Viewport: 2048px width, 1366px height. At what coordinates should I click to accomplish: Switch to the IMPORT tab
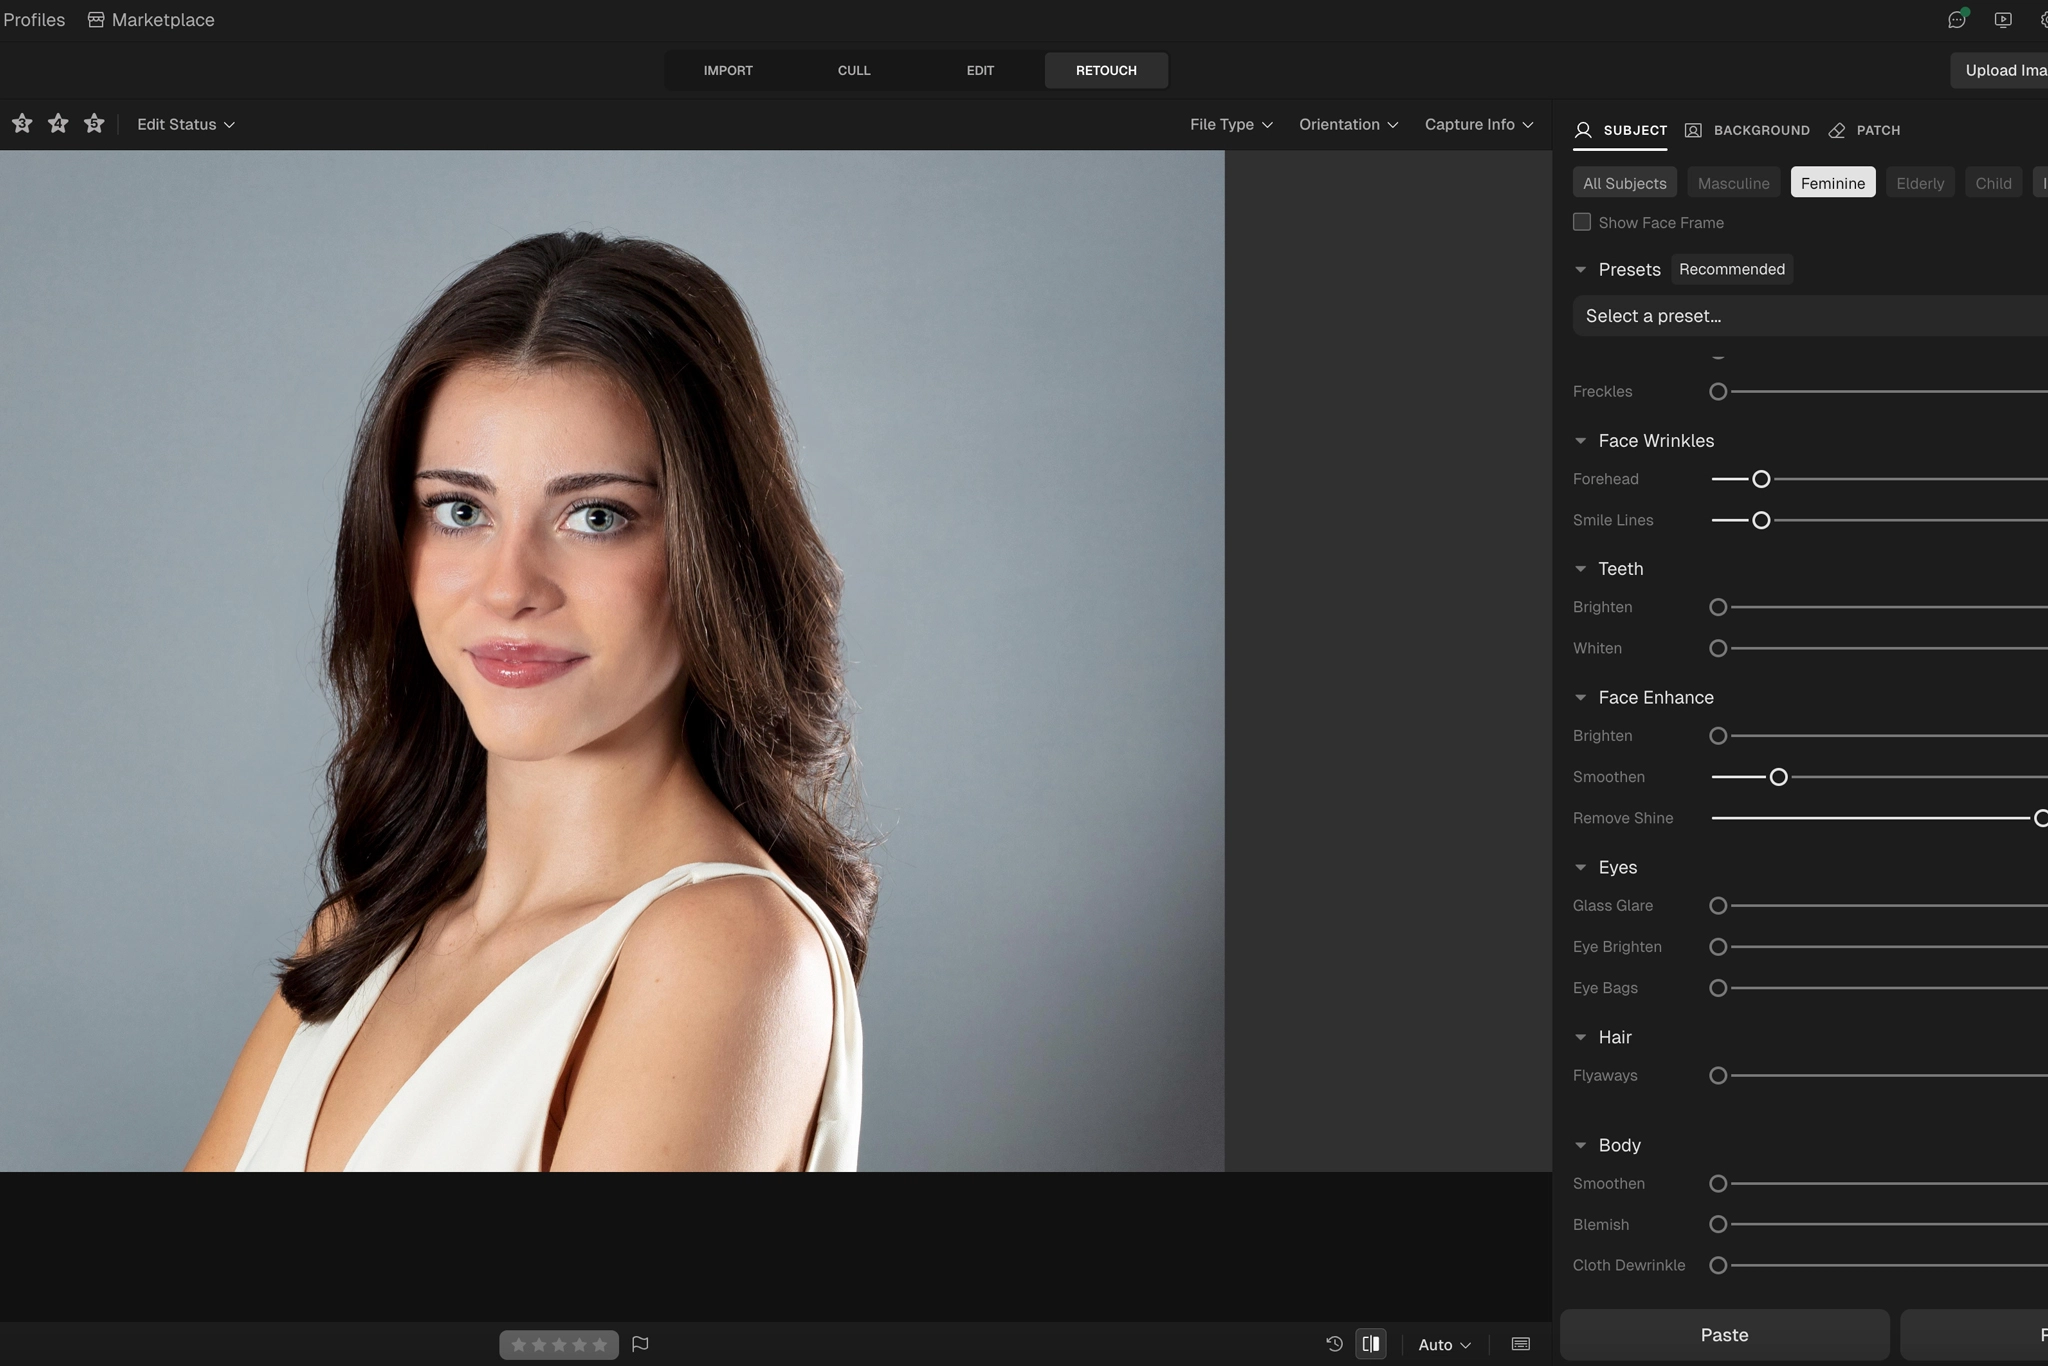(728, 70)
